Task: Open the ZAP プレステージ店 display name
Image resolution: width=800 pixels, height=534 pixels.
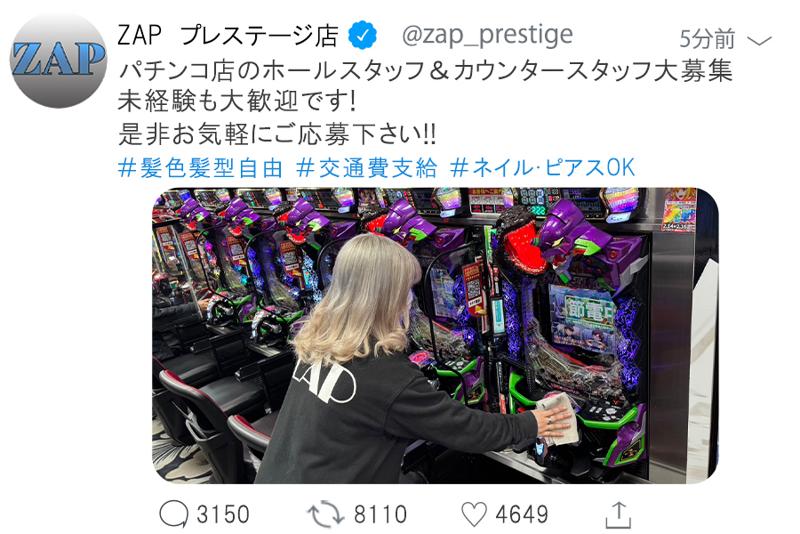Action: coord(228,35)
